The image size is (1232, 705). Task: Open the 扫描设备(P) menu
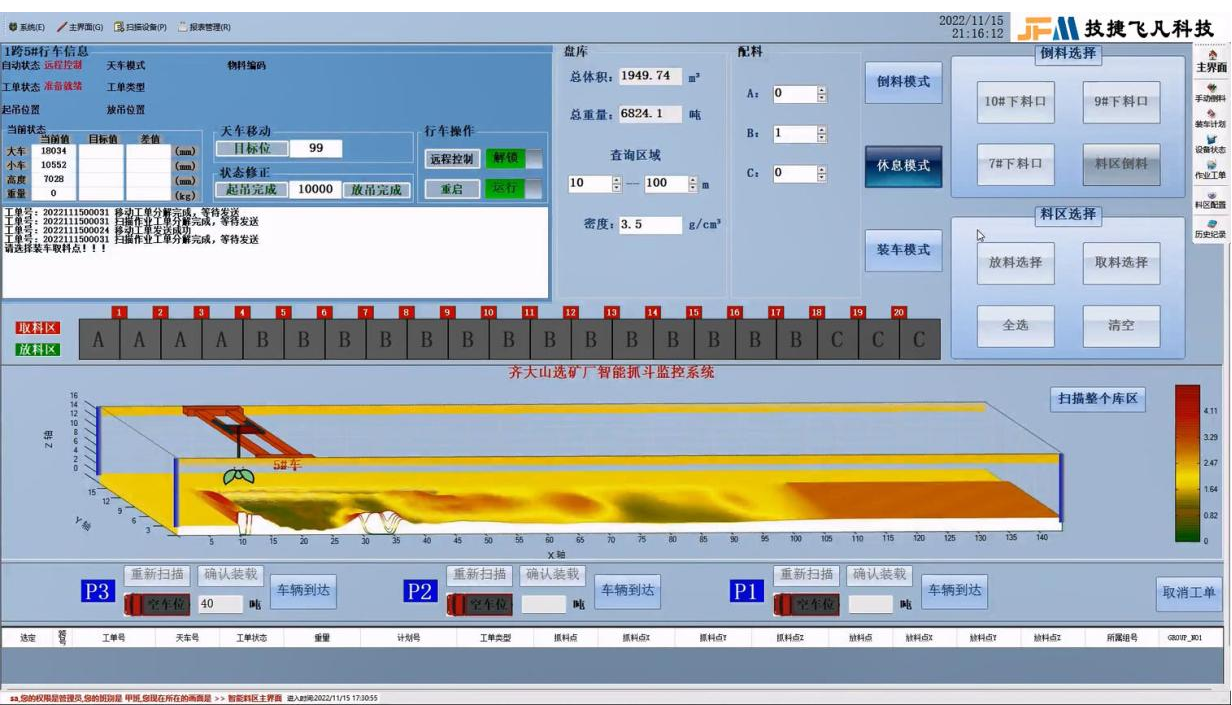click(x=140, y=27)
